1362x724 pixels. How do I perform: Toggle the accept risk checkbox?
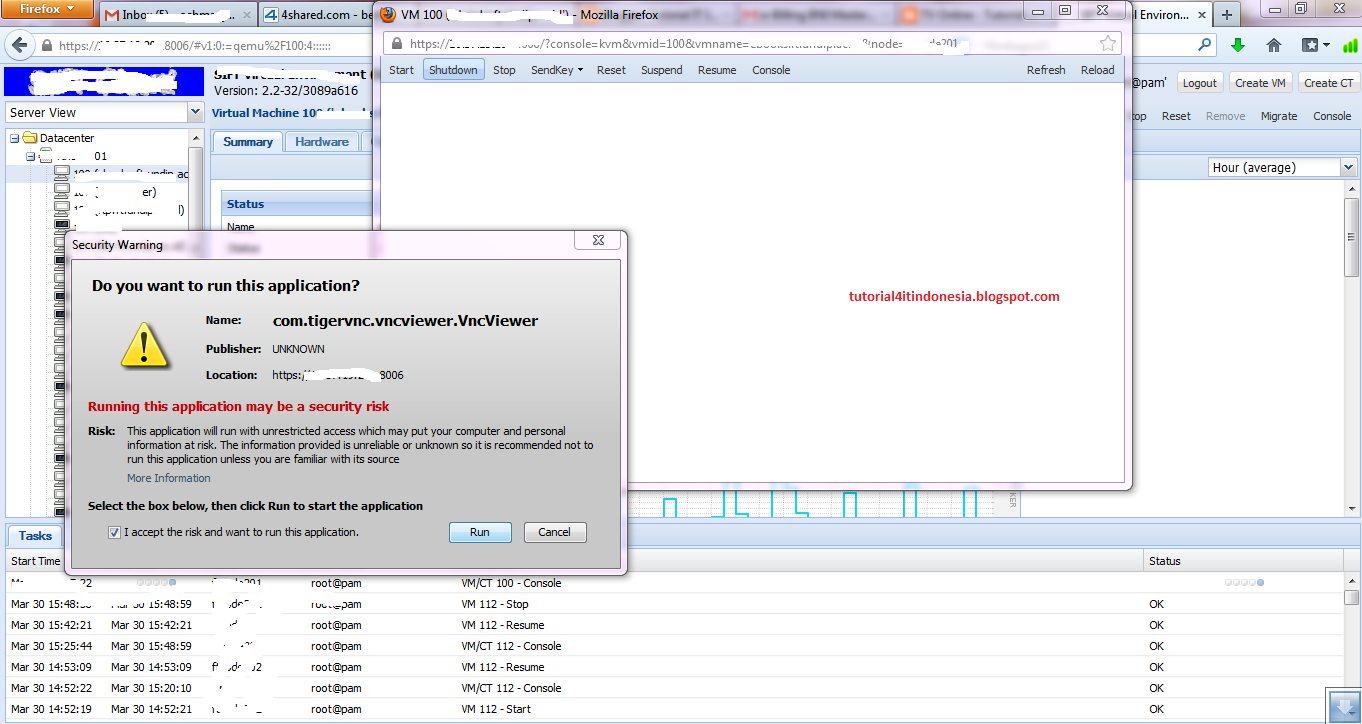click(115, 532)
